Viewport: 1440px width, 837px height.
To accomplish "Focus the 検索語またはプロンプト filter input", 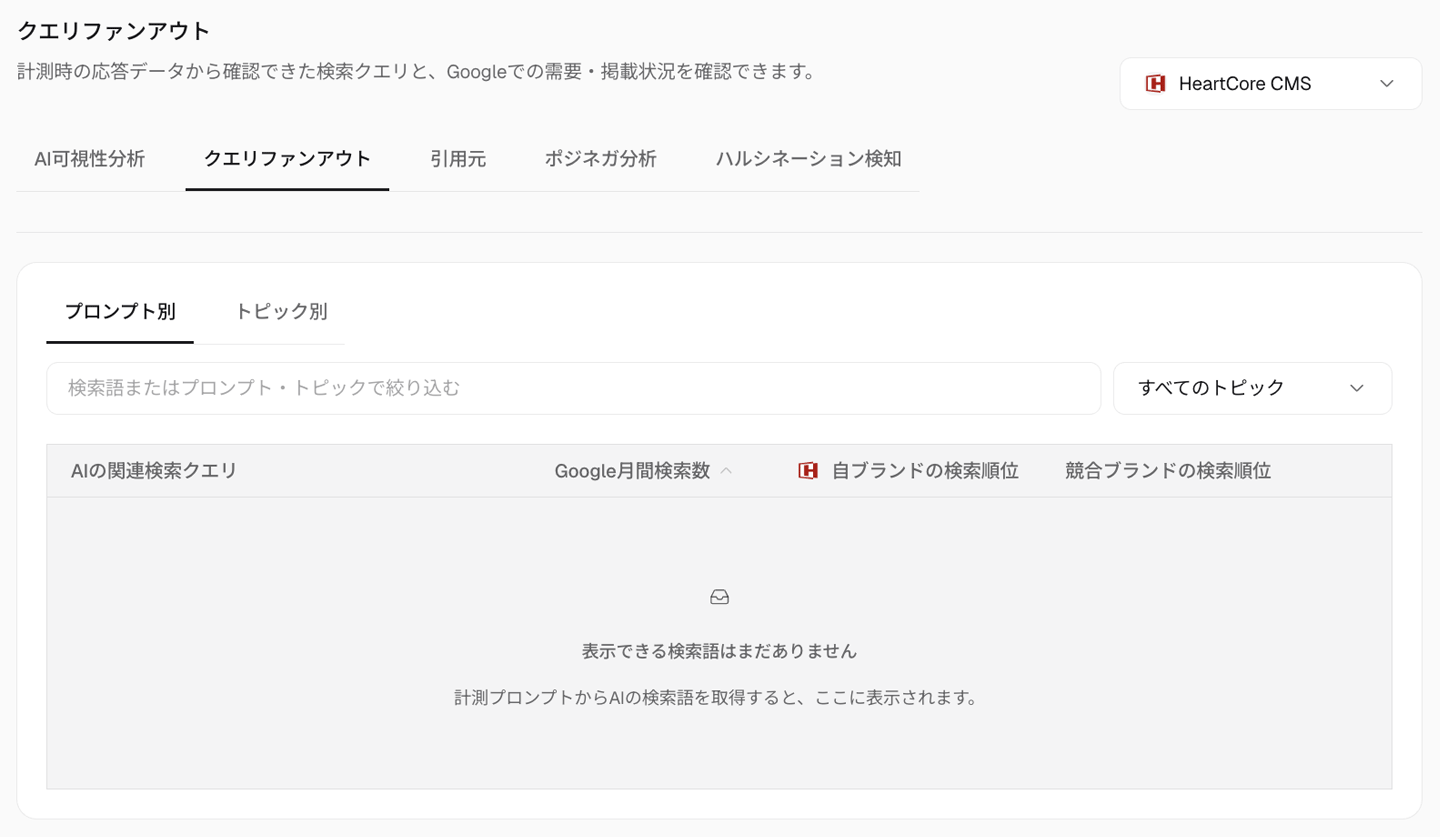I will (x=573, y=388).
